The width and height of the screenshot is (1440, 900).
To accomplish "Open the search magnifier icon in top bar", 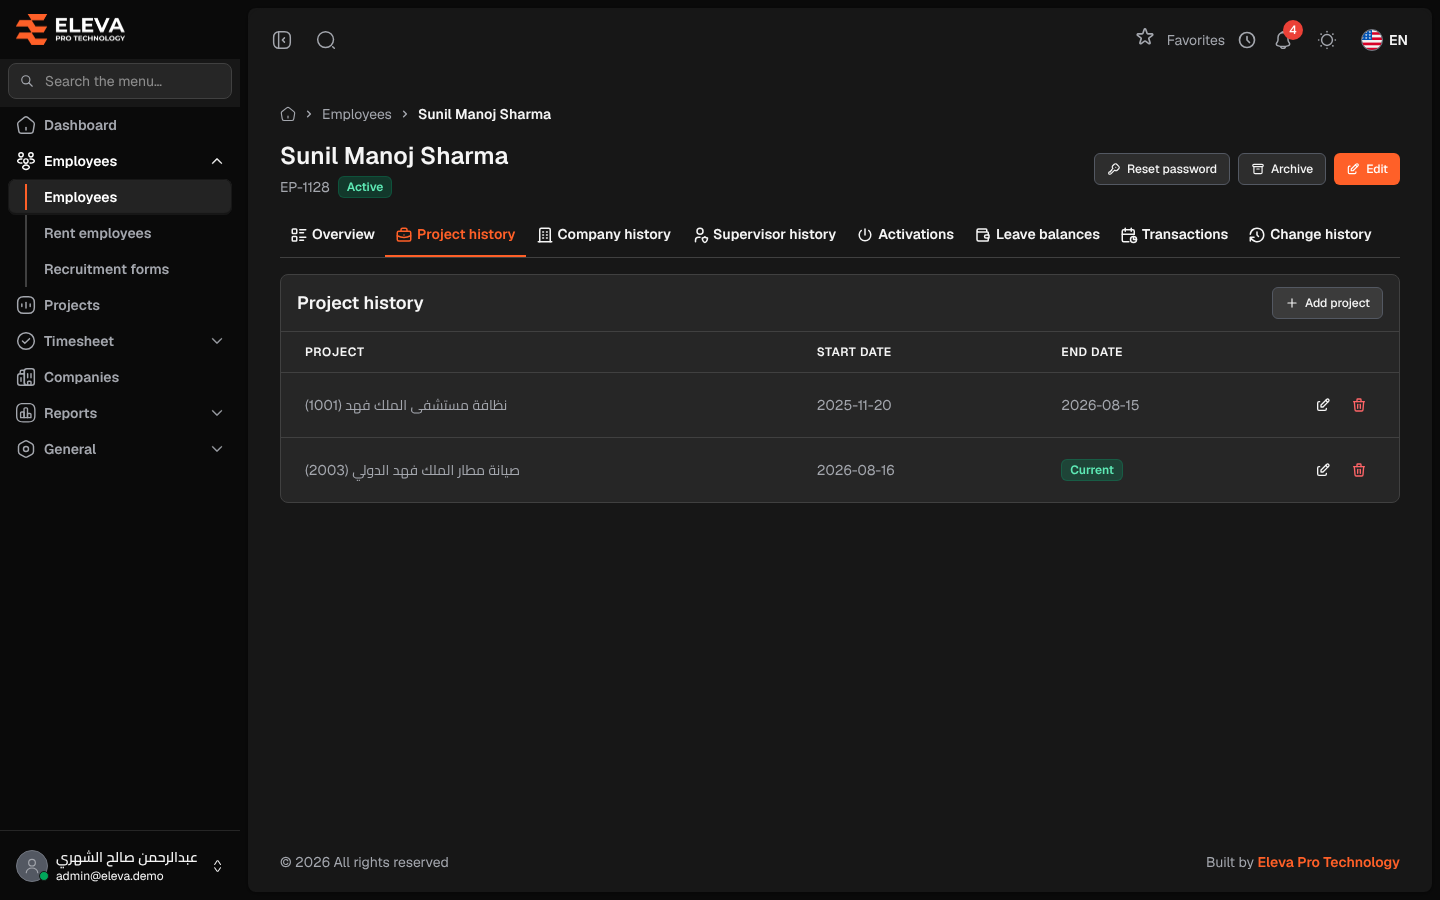I will click(x=326, y=40).
